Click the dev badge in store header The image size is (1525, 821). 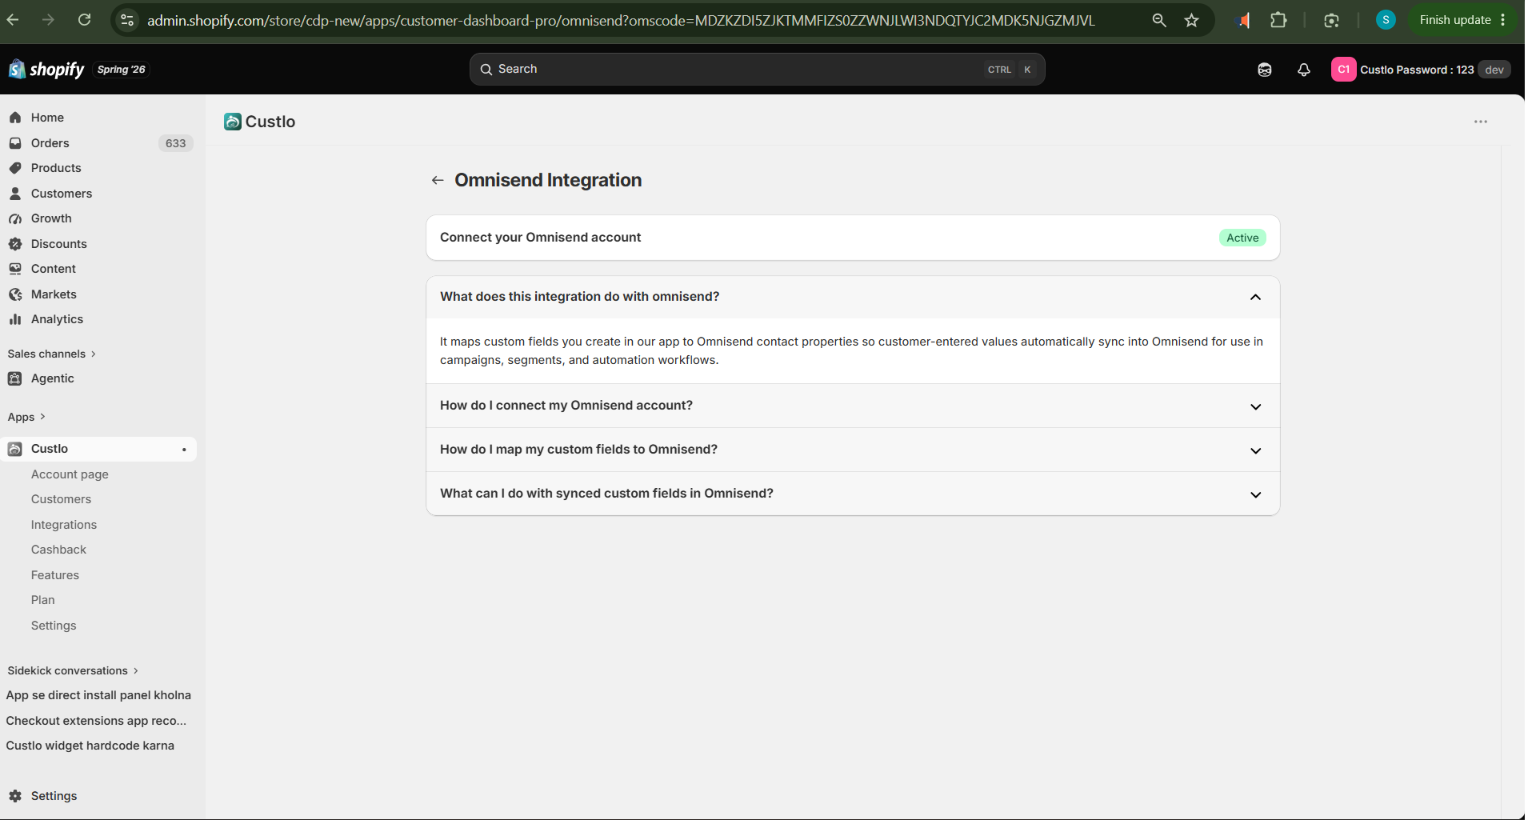pos(1495,70)
